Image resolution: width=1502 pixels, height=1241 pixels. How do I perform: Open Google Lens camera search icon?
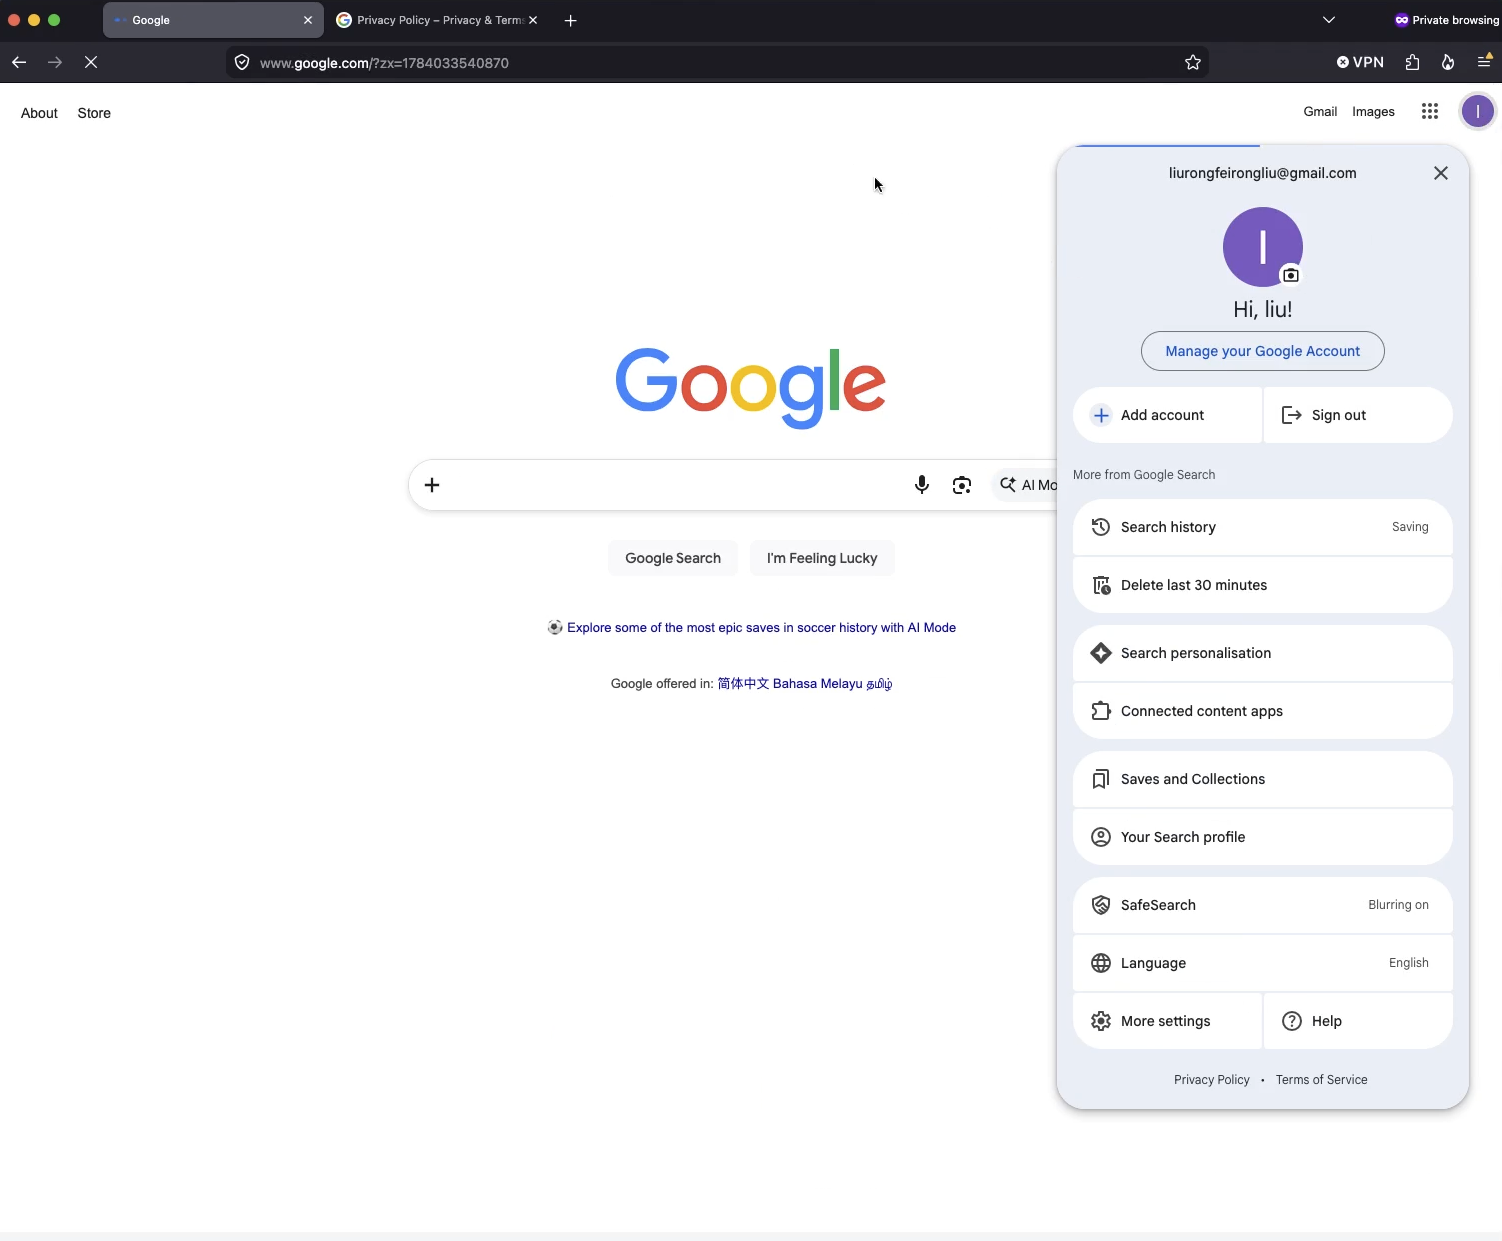tap(962, 485)
